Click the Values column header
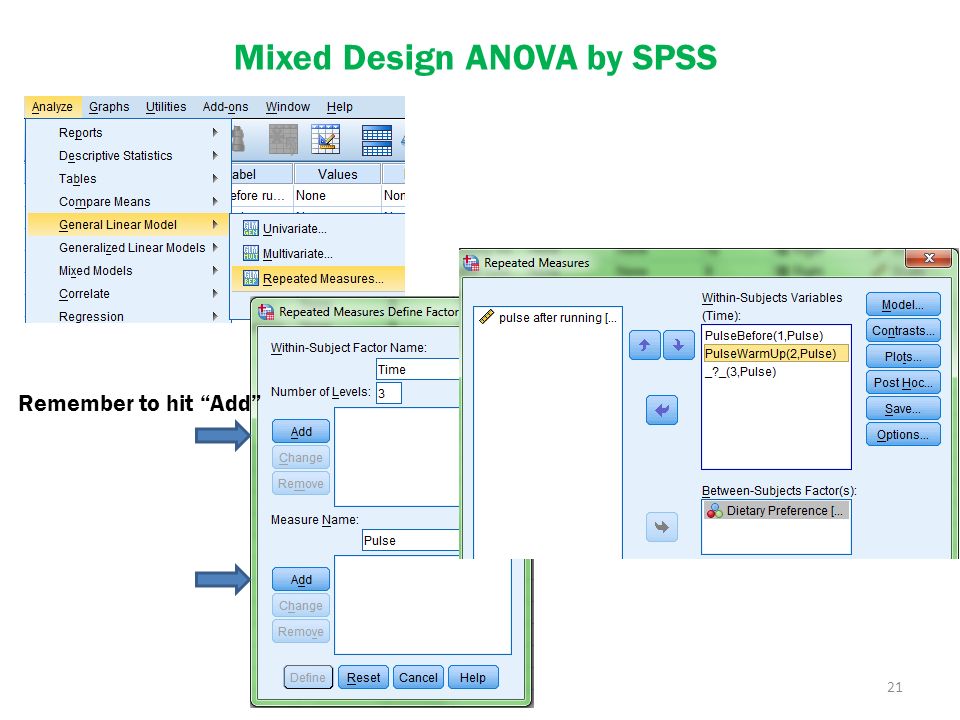 point(337,174)
